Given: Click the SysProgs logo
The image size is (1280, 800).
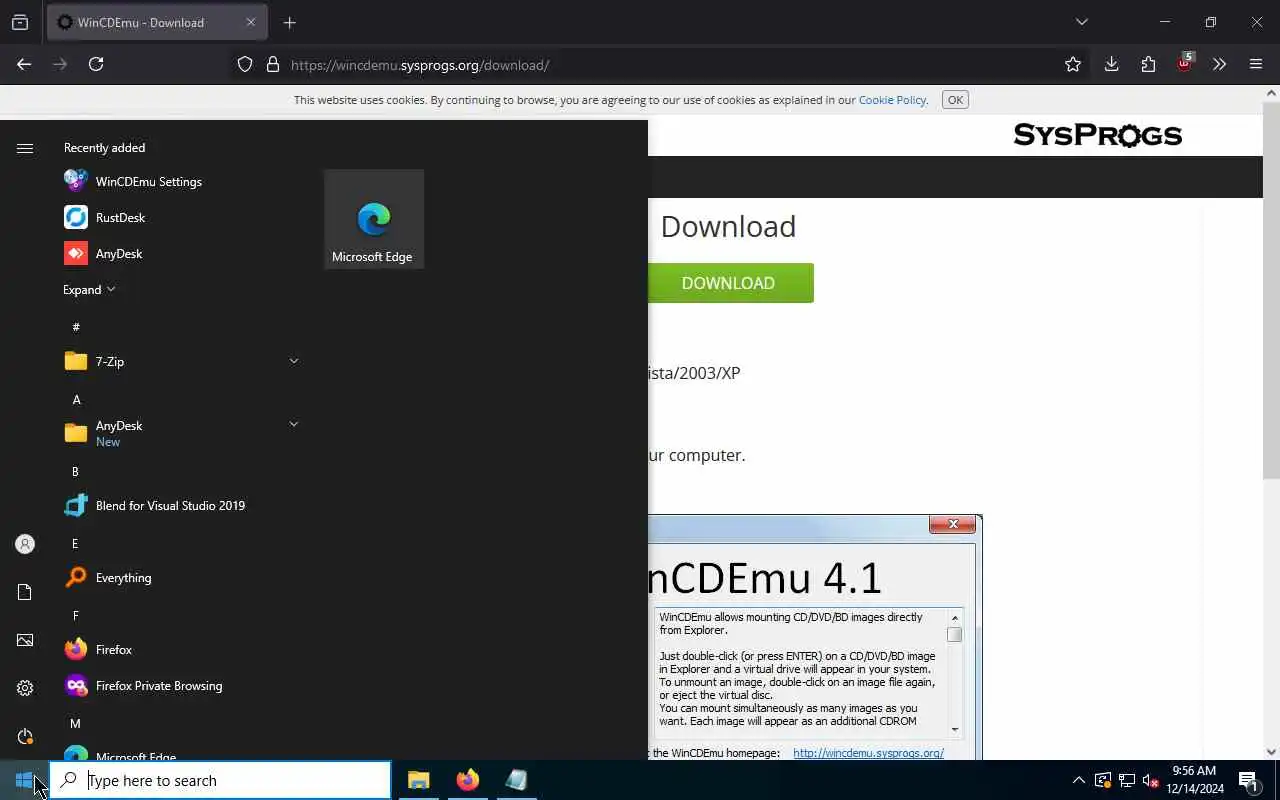Looking at the screenshot, I should tap(1097, 135).
